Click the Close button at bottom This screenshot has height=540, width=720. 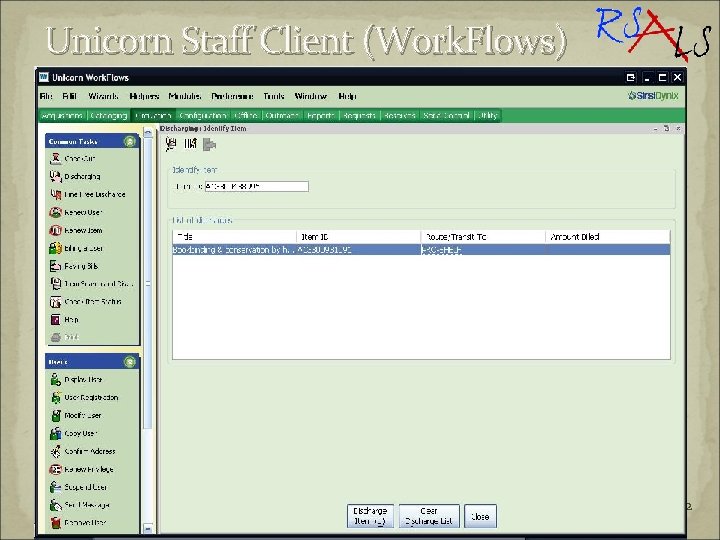(x=480, y=516)
